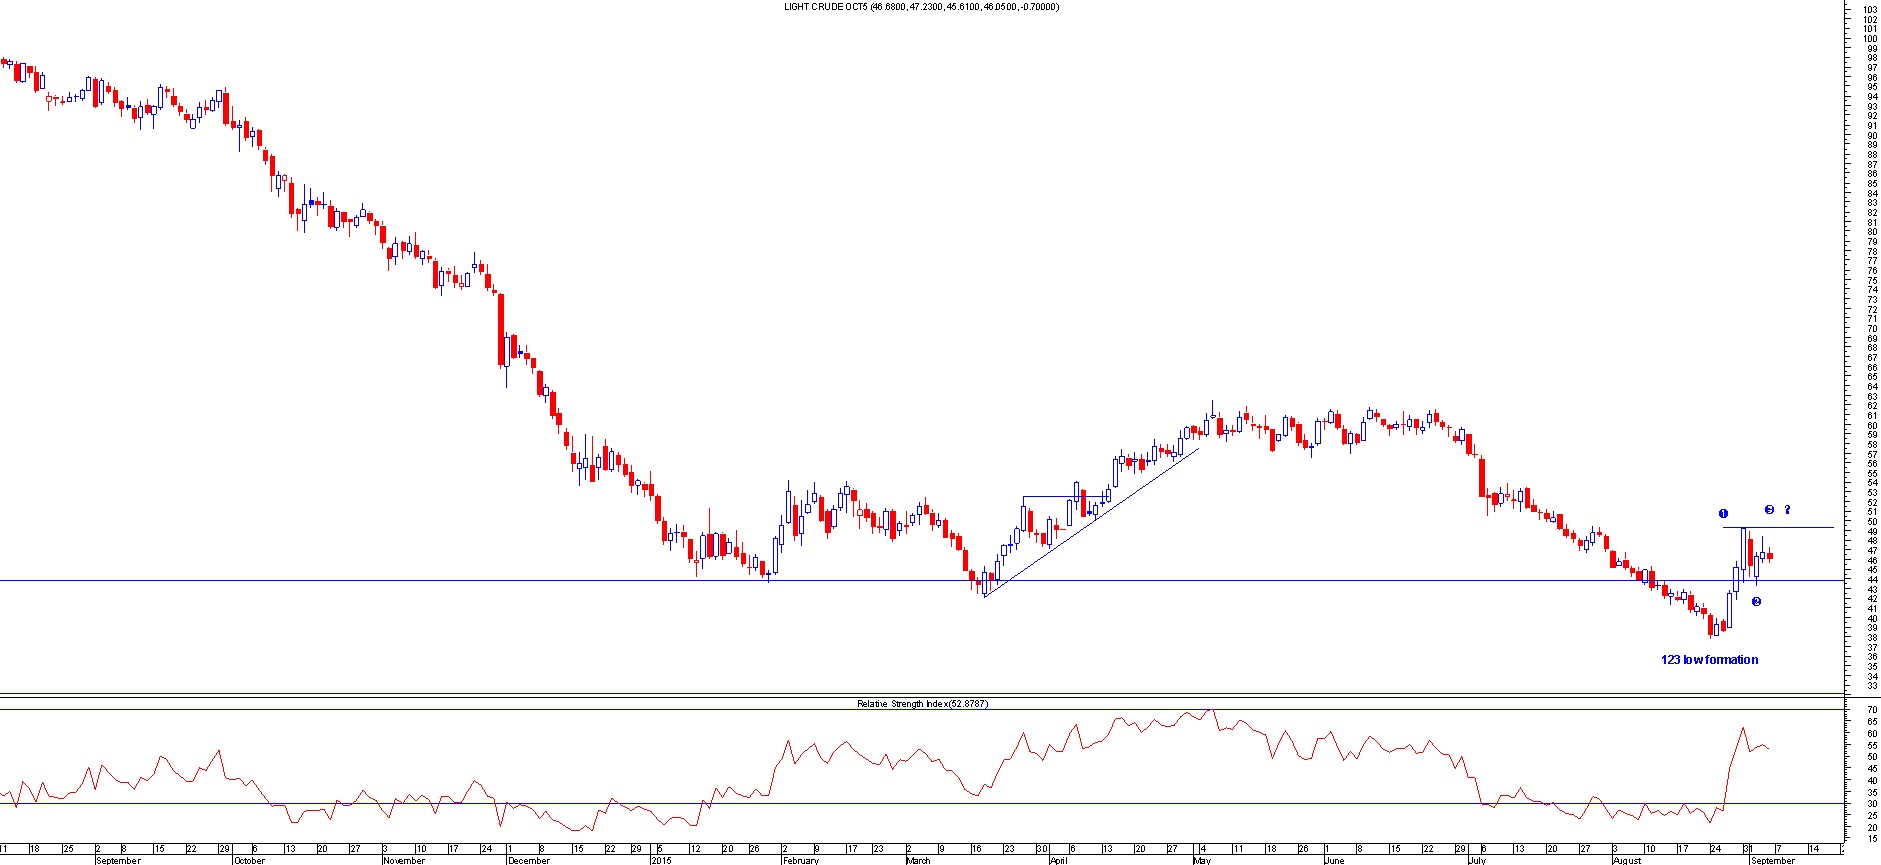Screen dimensions: 1881x865
Task: Click the Relative Strength Index label
Action: pyautogui.click(x=921, y=704)
